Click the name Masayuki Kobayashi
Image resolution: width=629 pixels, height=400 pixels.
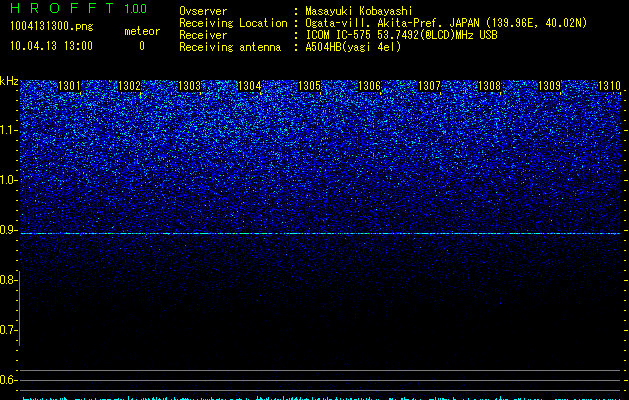[359, 11]
